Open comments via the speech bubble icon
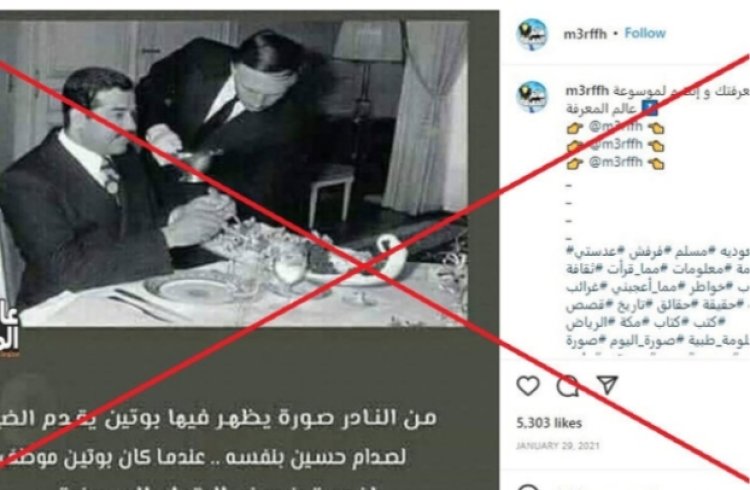The width and height of the screenshot is (750, 490). point(568,386)
